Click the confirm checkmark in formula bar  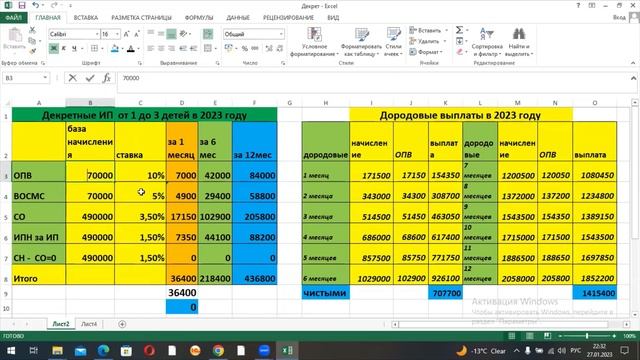point(90,78)
